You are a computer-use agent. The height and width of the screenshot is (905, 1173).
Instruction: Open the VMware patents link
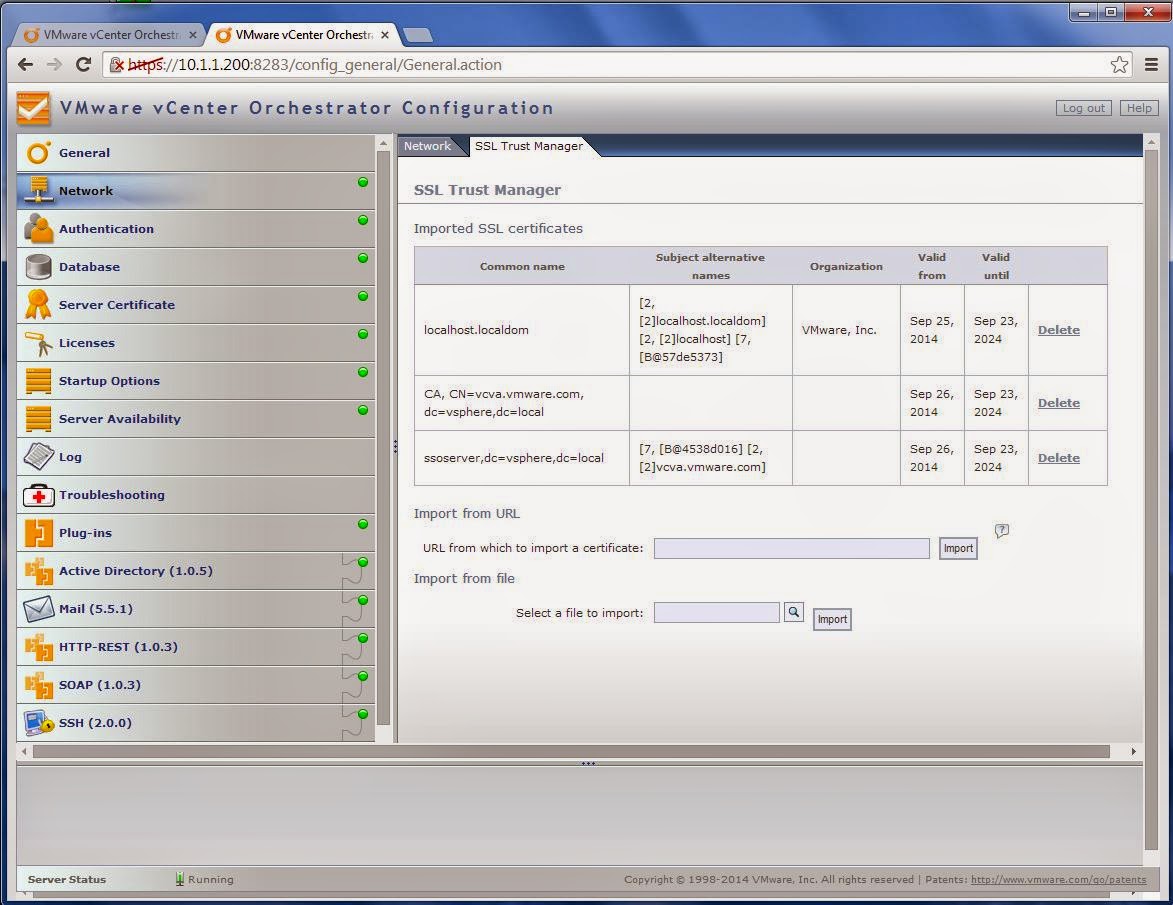(x=1058, y=880)
